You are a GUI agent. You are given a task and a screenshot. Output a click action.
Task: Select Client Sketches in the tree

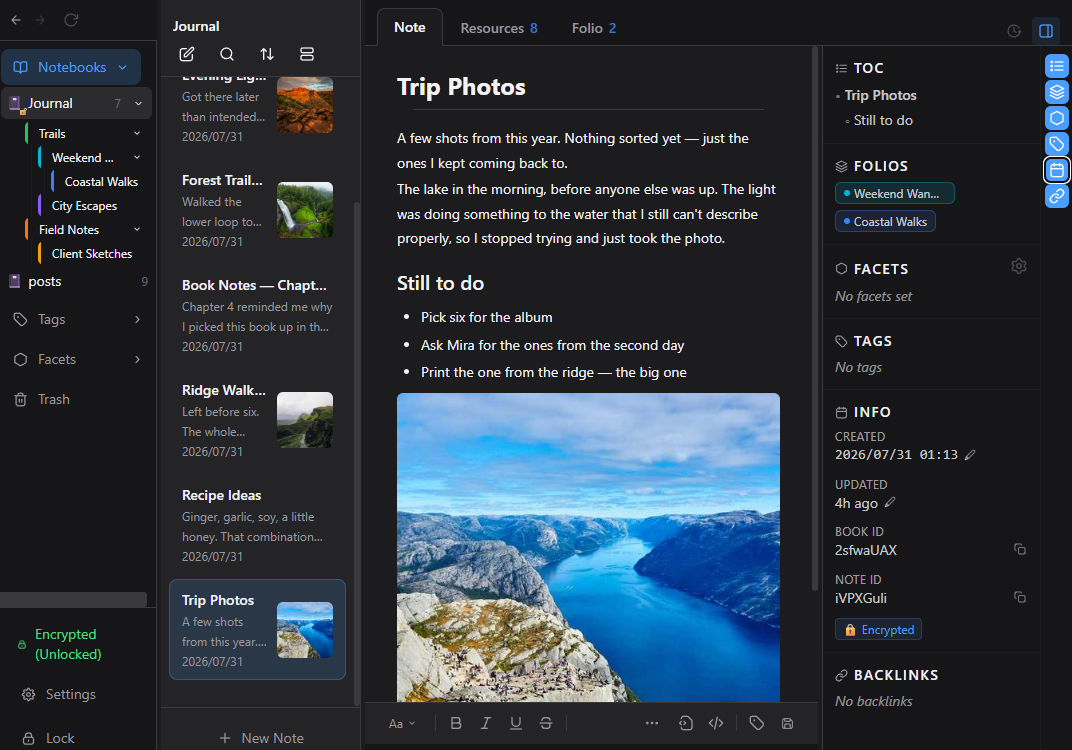[x=92, y=254]
